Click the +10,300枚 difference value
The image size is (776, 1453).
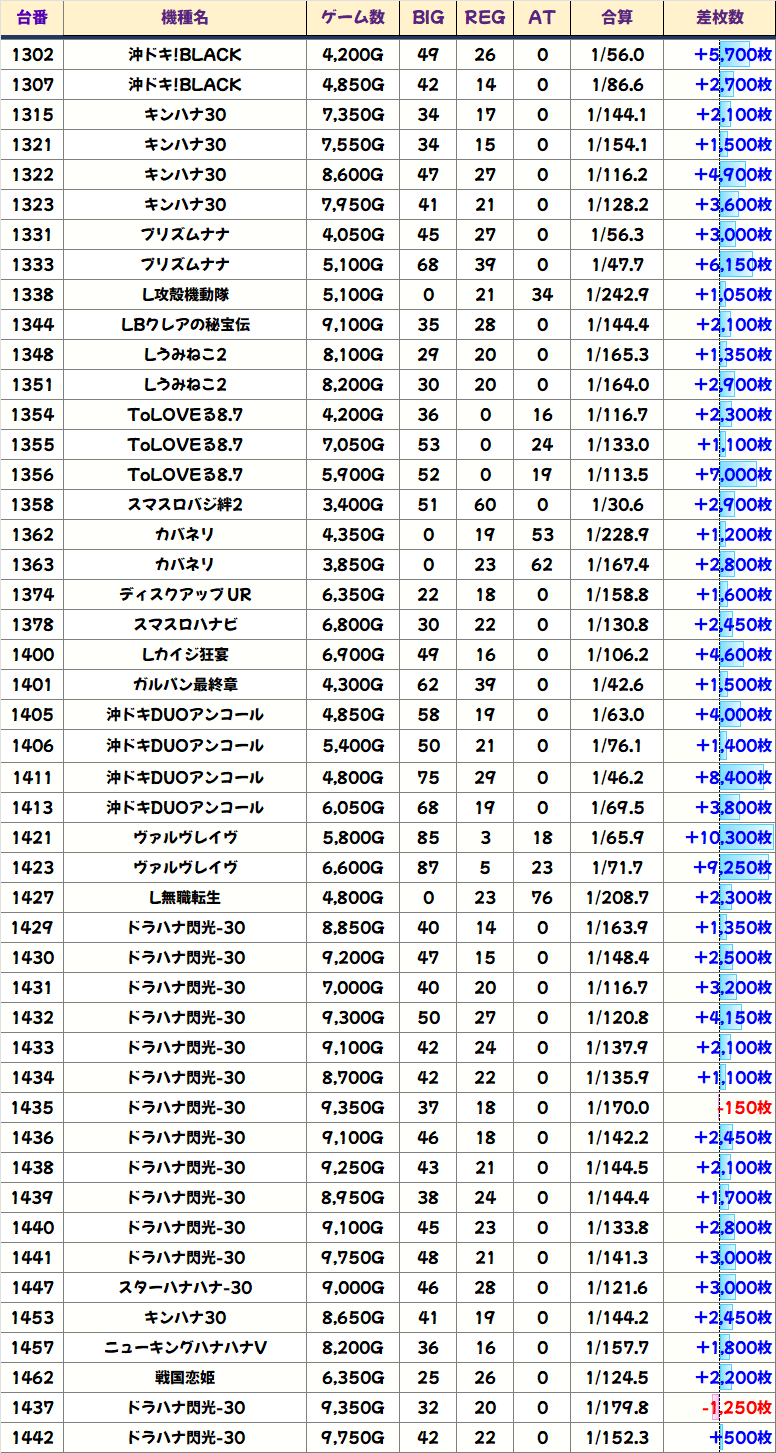tap(728, 837)
